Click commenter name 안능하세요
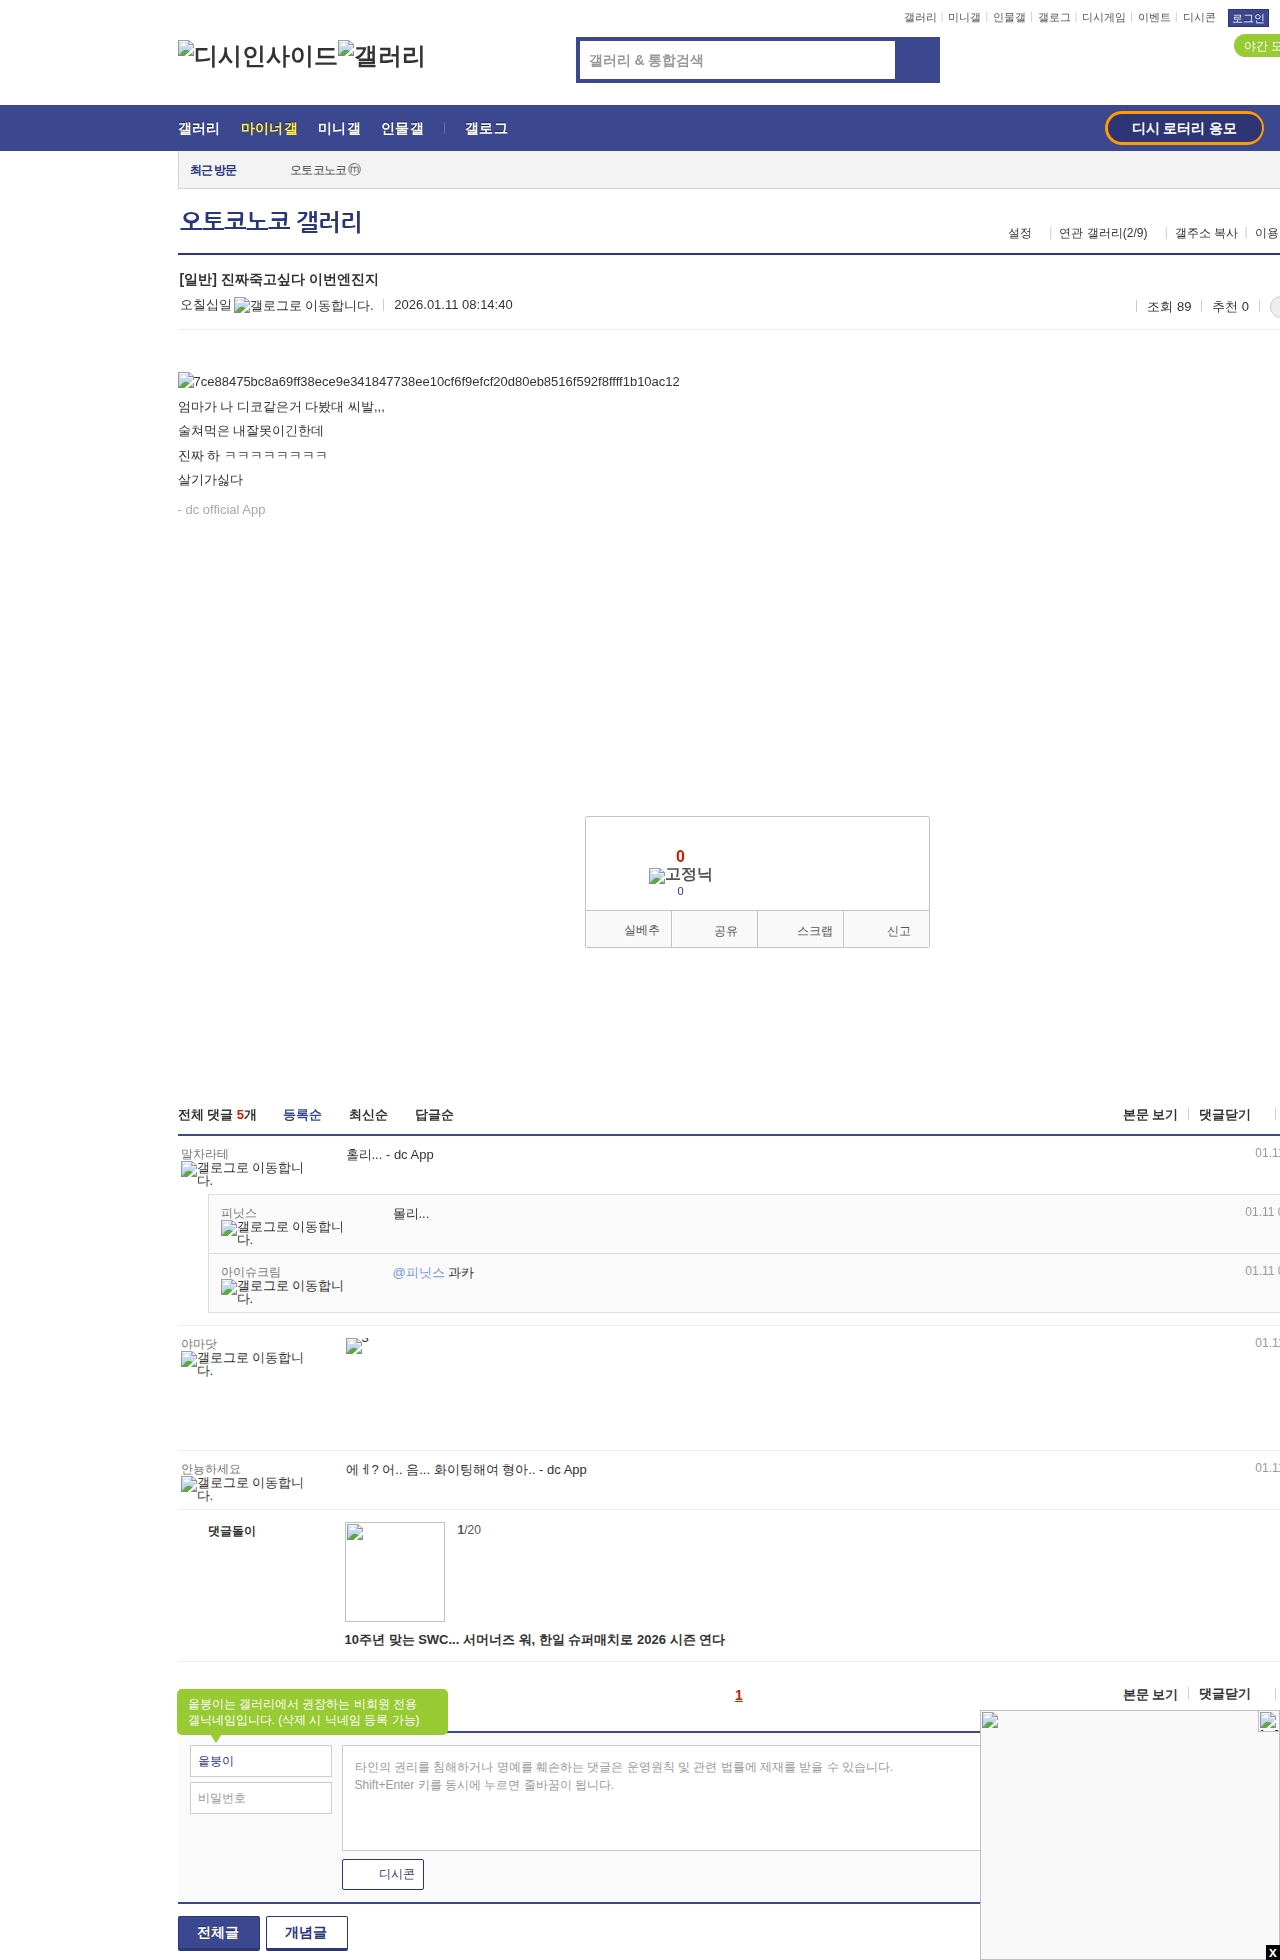1280x1960 pixels. point(211,1469)
